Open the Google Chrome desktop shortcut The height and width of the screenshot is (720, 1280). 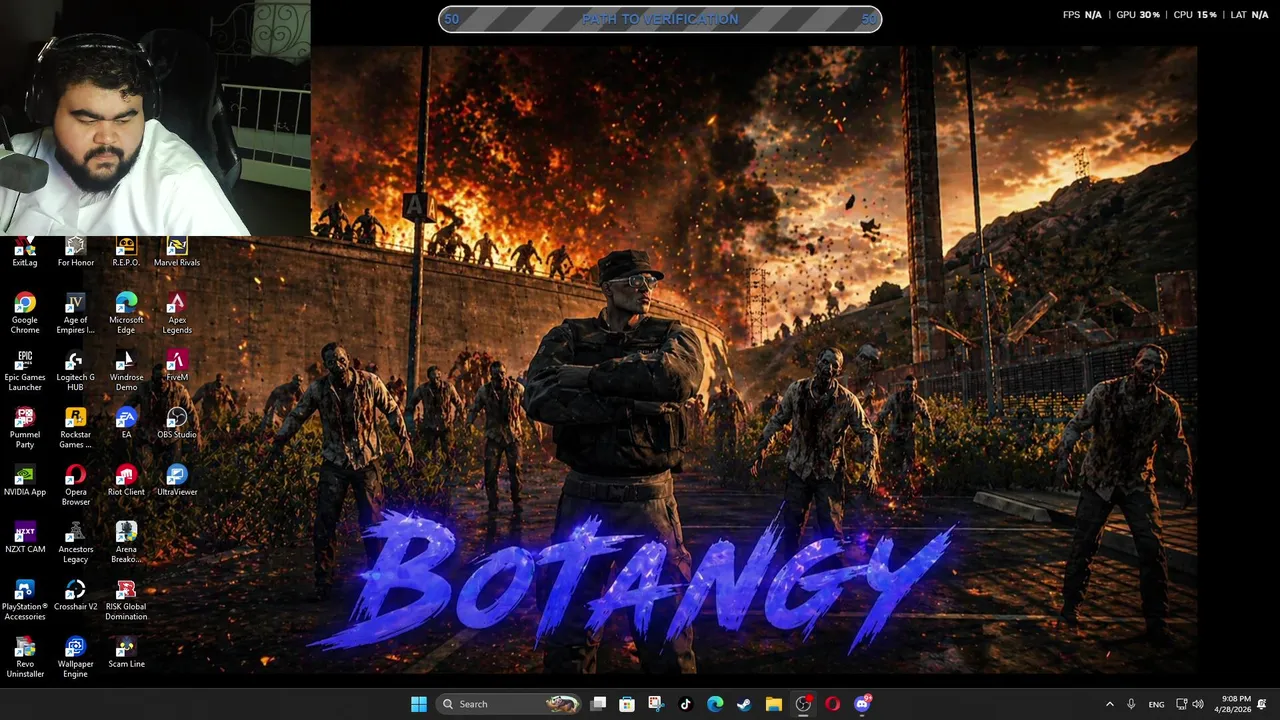tap(25, 314)
